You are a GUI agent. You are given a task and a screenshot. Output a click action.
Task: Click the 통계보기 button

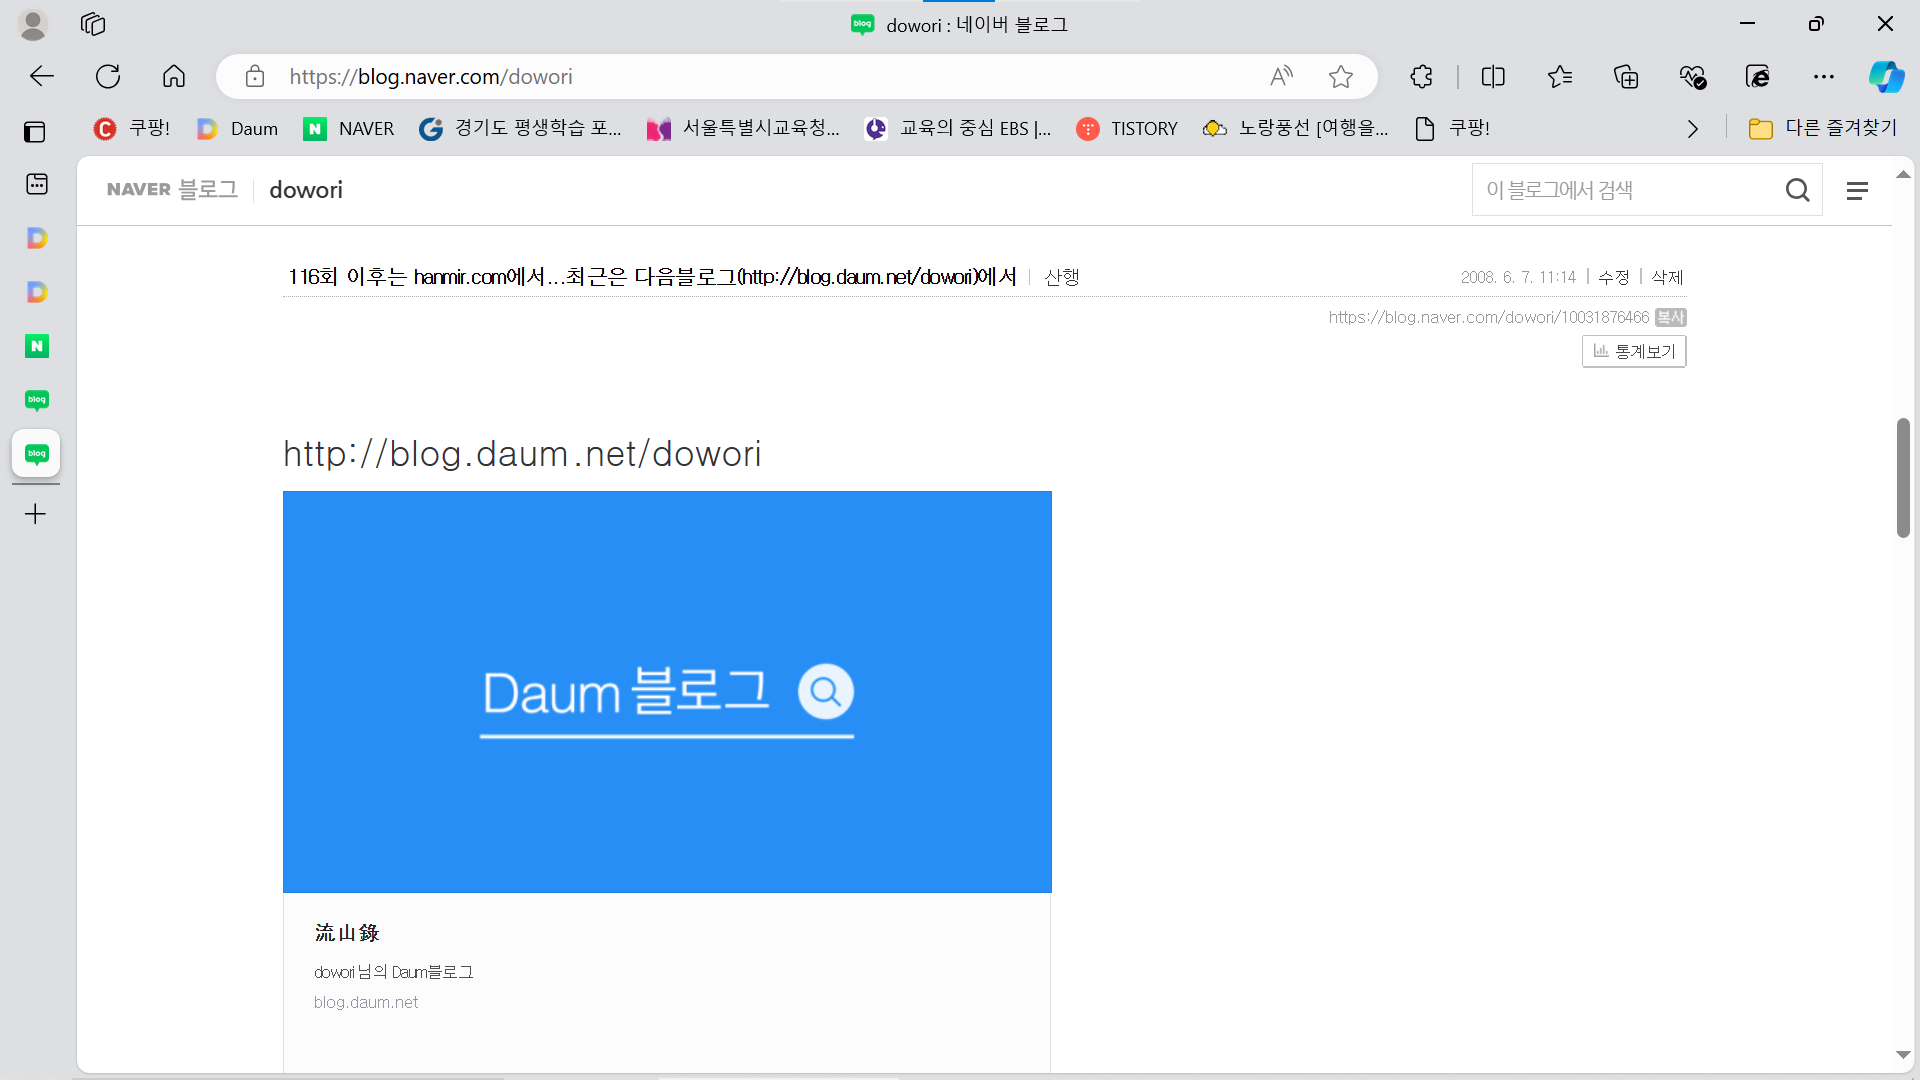pos(1634,351)
